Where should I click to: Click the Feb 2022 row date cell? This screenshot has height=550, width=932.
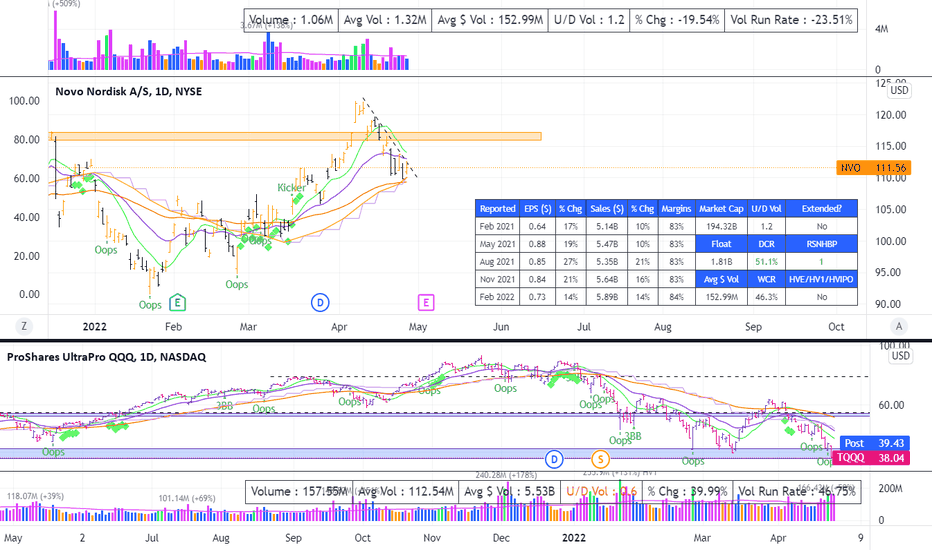click(x=498, y=297)
